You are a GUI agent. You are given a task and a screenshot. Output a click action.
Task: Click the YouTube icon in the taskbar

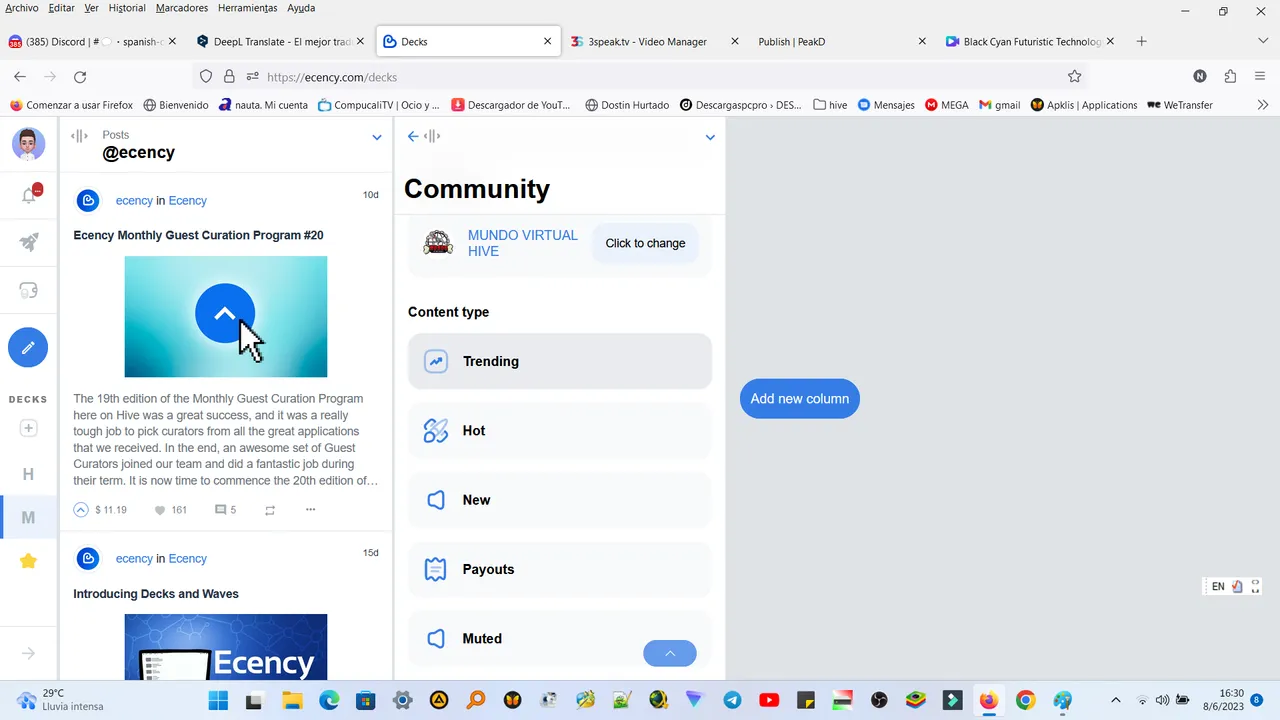coord(769,700)
